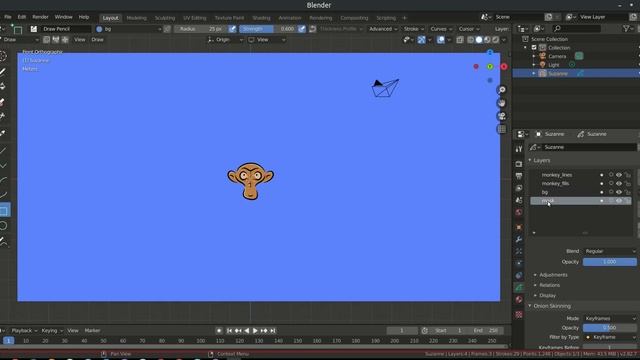The image size is (640, 360).
Task: Adjust the brush Strength slider
Action: pyautogui.click(x=268, y=29)
